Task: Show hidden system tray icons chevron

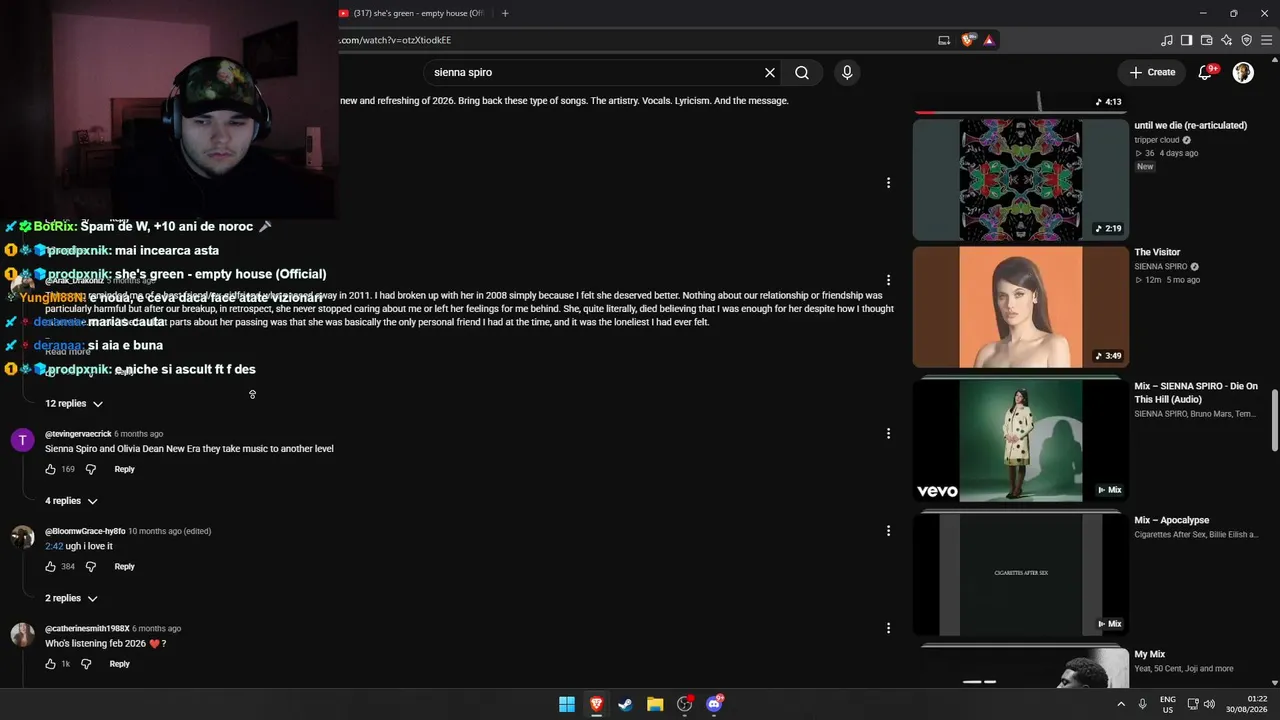Action: point(1123,704)
